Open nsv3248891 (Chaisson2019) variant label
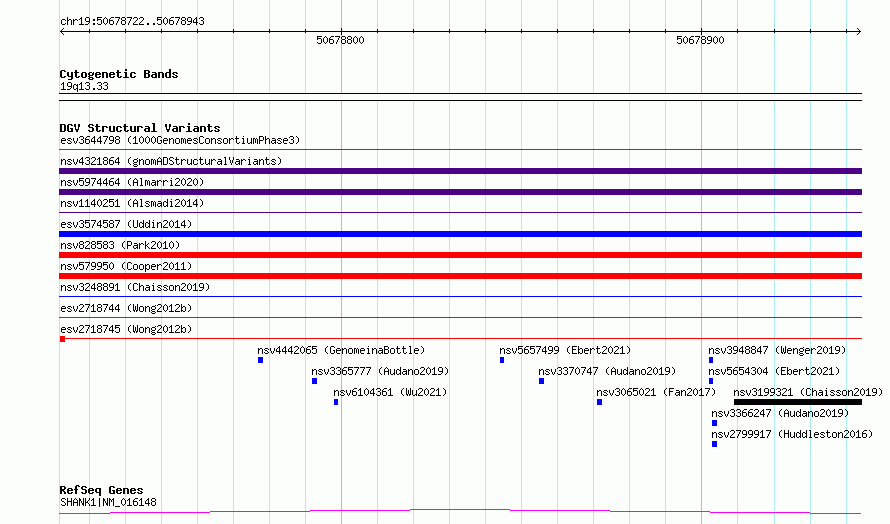This screenshot has height=524, width=890. 135,287
